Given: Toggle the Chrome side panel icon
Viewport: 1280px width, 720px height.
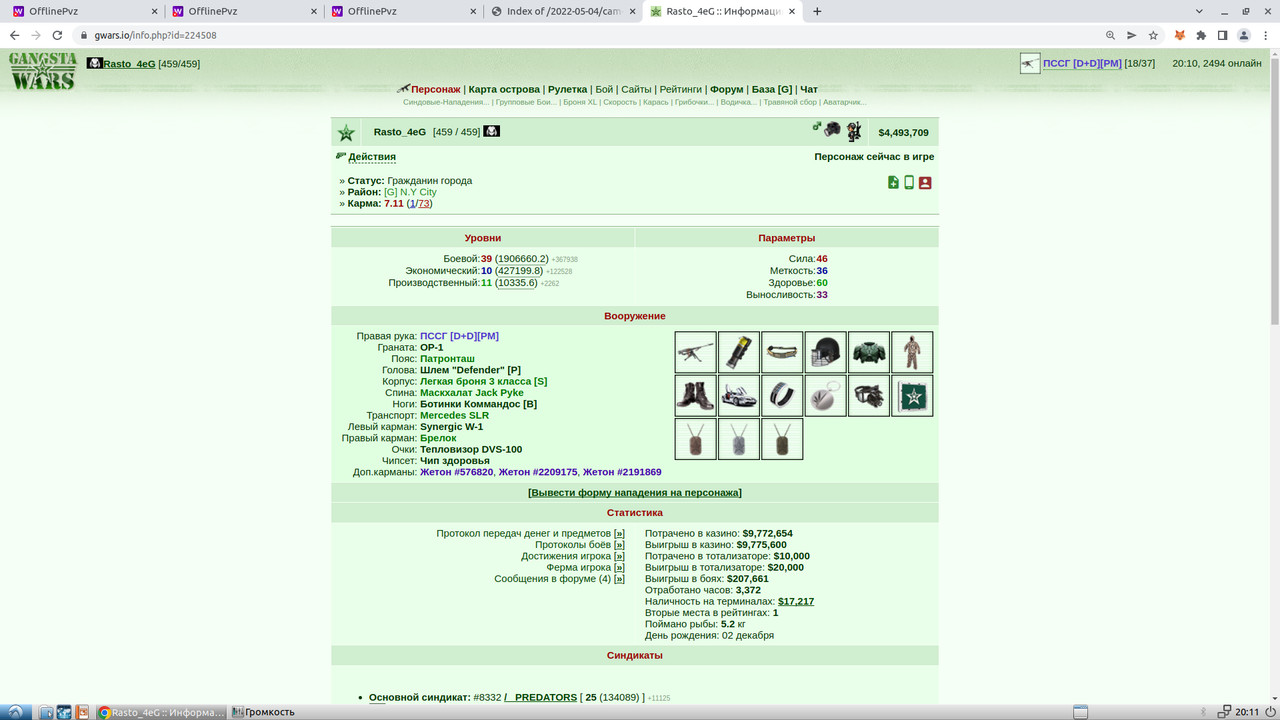Looking at the screenshot, I should coord(1222,35).
